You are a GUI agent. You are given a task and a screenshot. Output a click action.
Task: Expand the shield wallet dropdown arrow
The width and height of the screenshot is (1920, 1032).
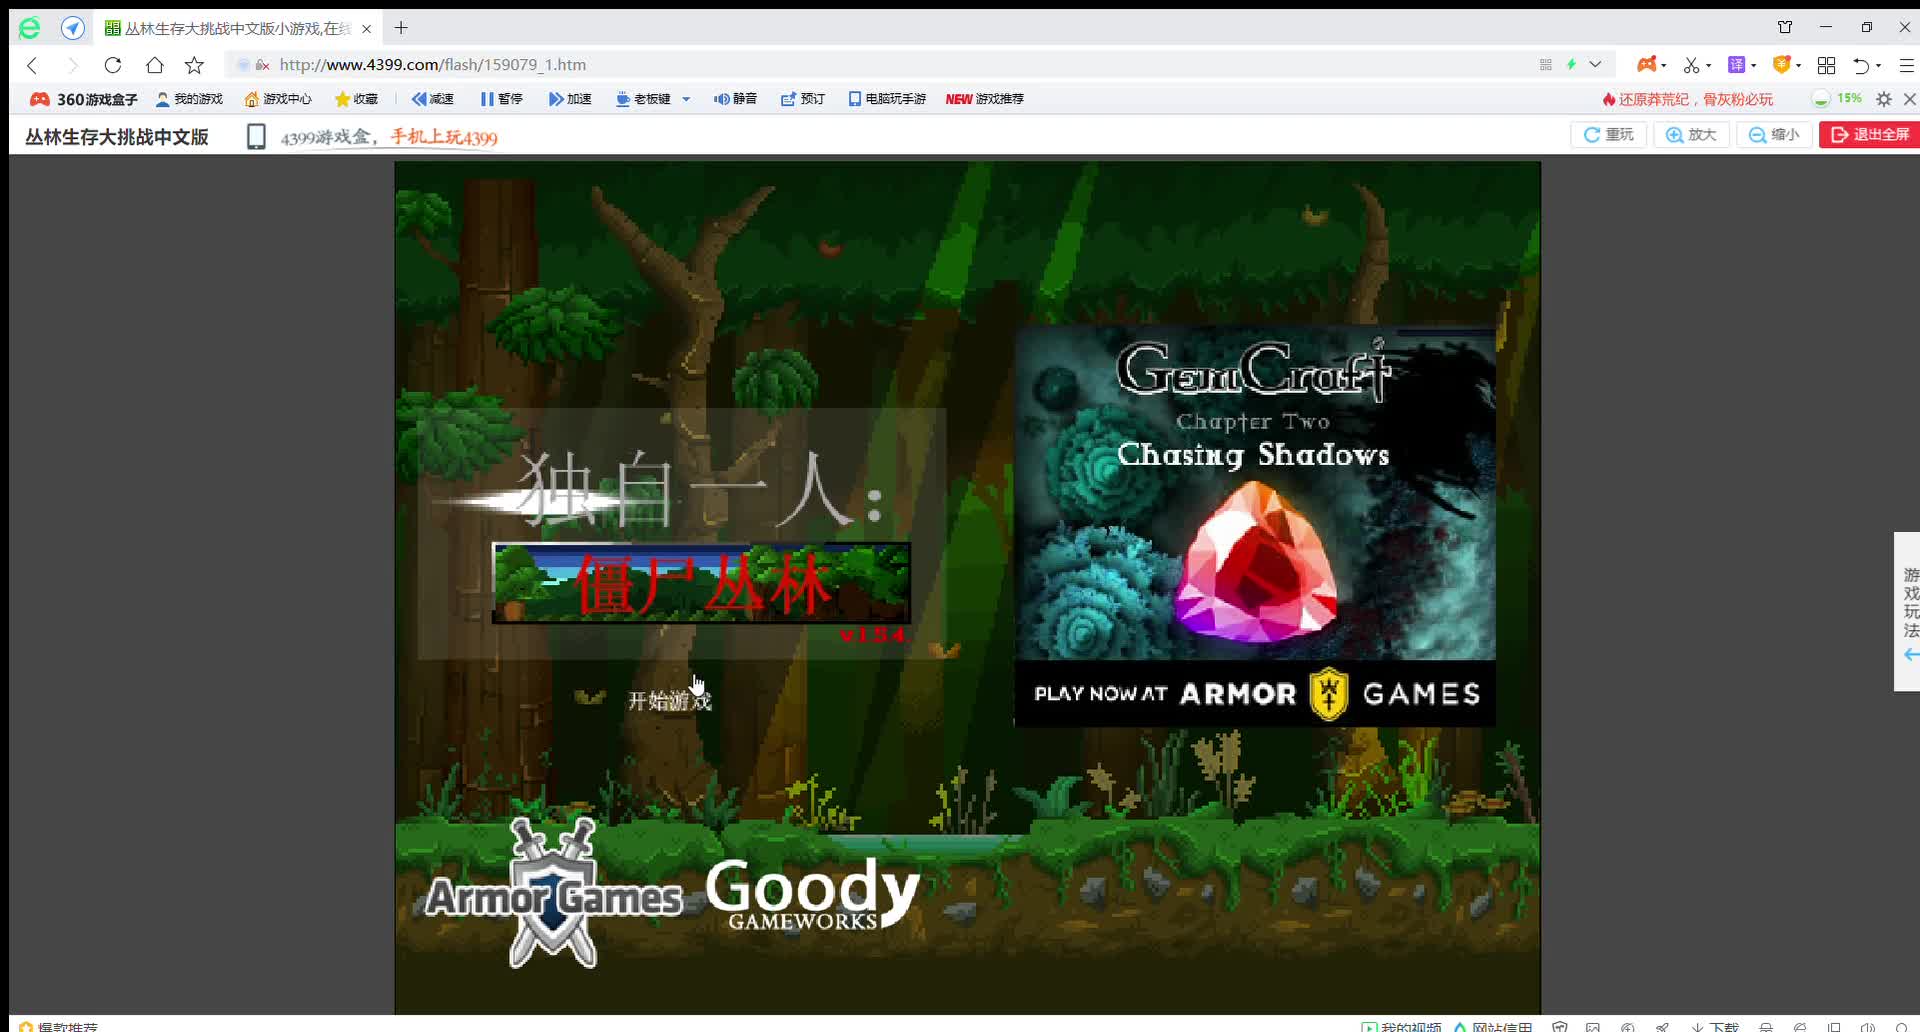click(x=1799, y=66)
